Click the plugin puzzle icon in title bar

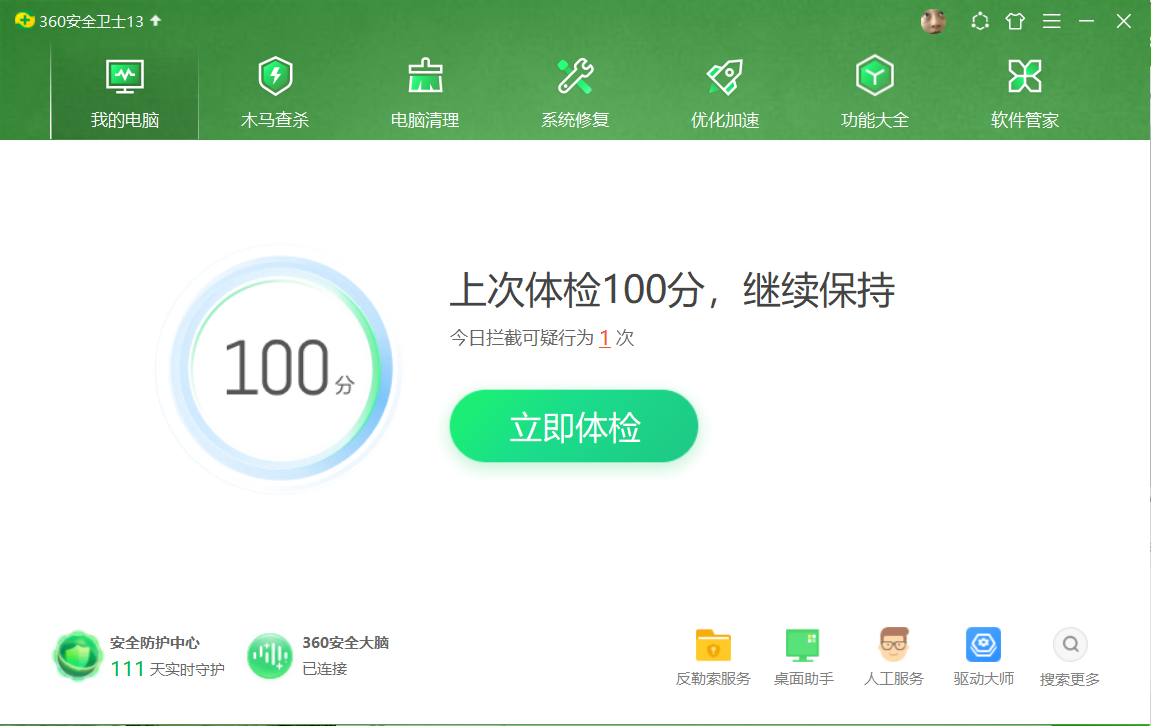(979, 21)
